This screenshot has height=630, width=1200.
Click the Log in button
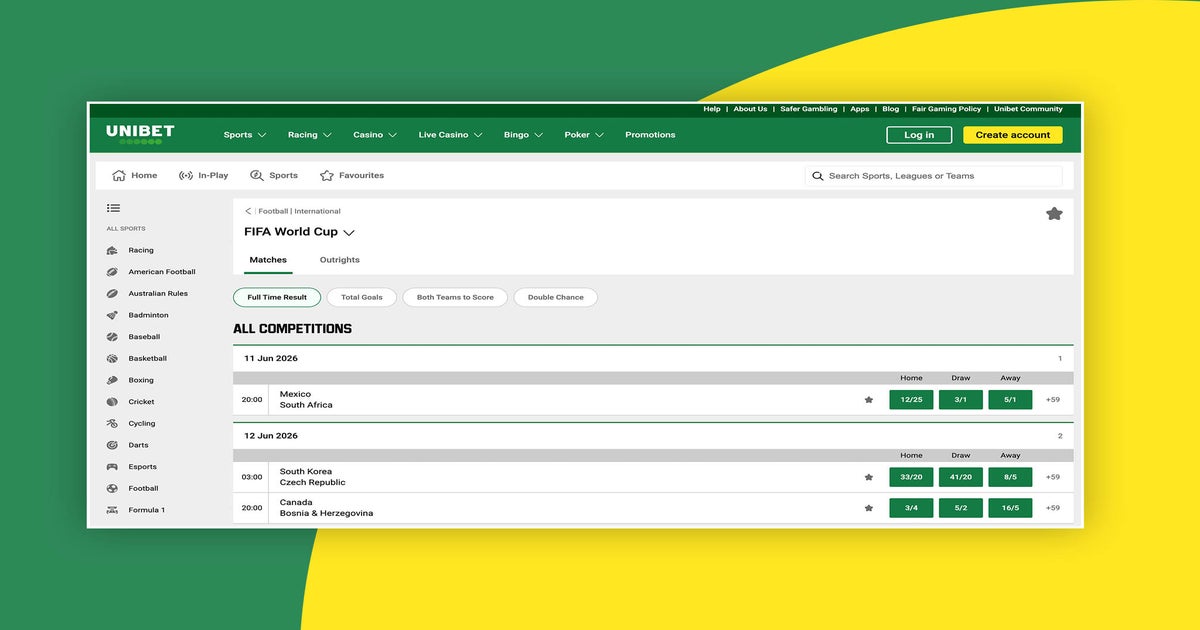pyautogui.click(x=919, y=135)
